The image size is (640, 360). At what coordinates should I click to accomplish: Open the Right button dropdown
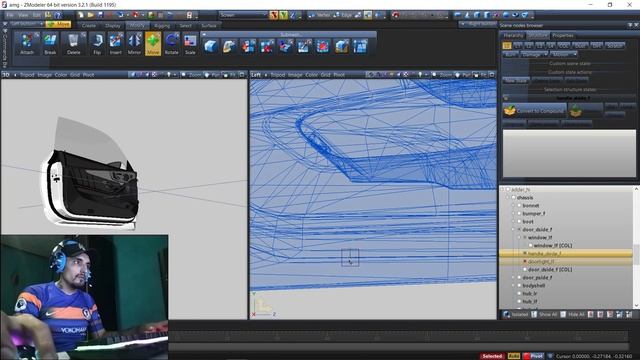coord(478,24)
